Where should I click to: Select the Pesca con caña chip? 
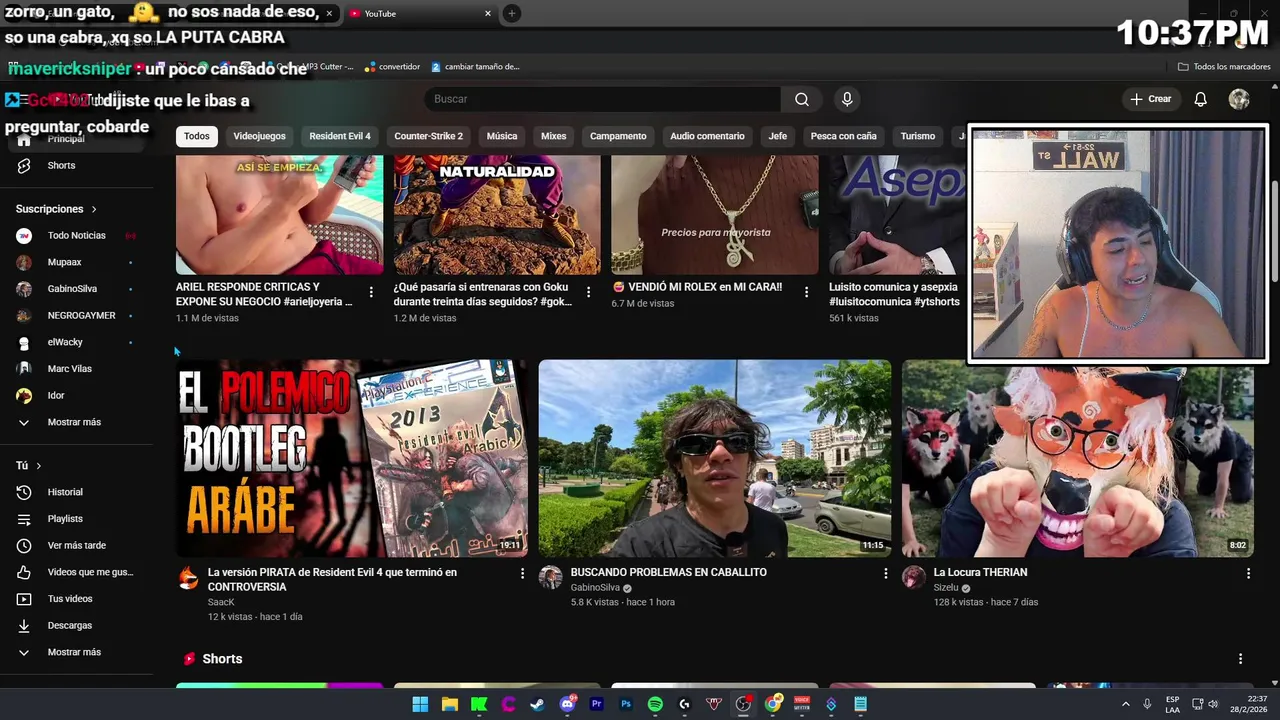843,136
